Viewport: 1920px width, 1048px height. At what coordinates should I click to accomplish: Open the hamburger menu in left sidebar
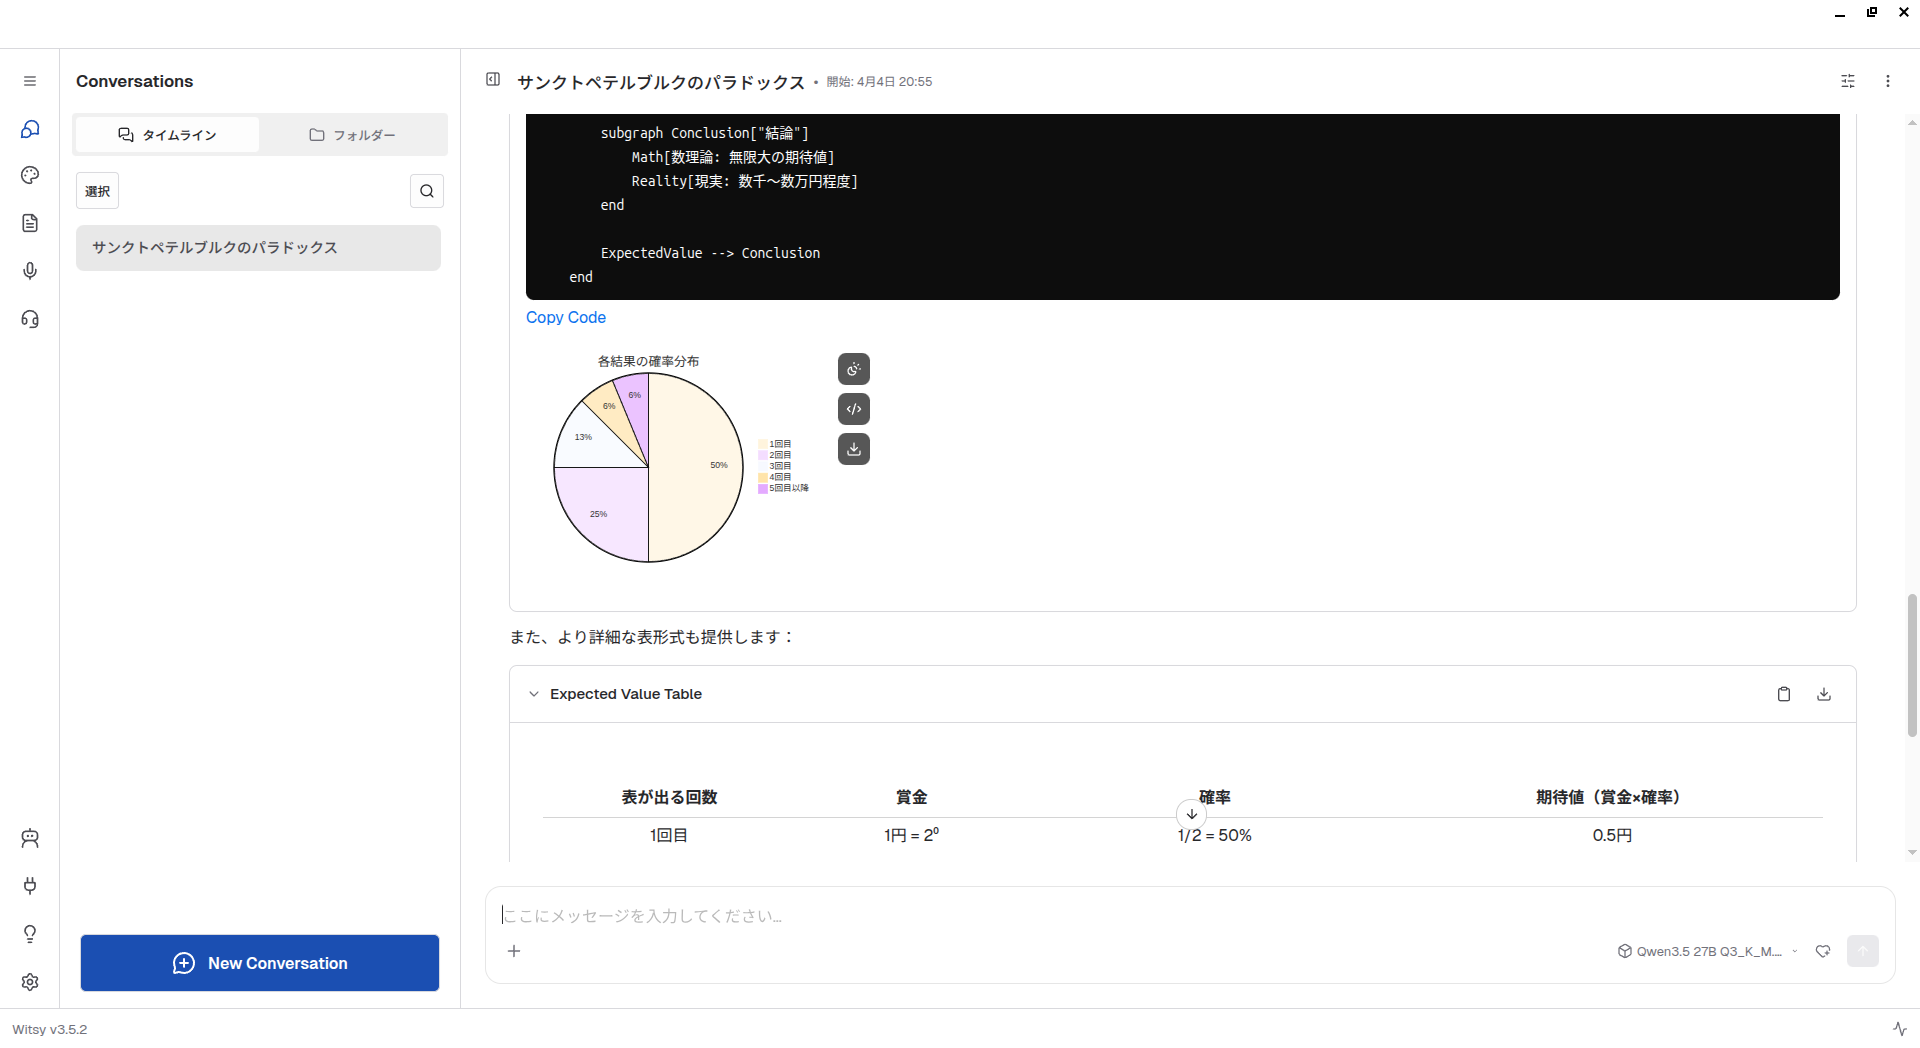(30, 81)
